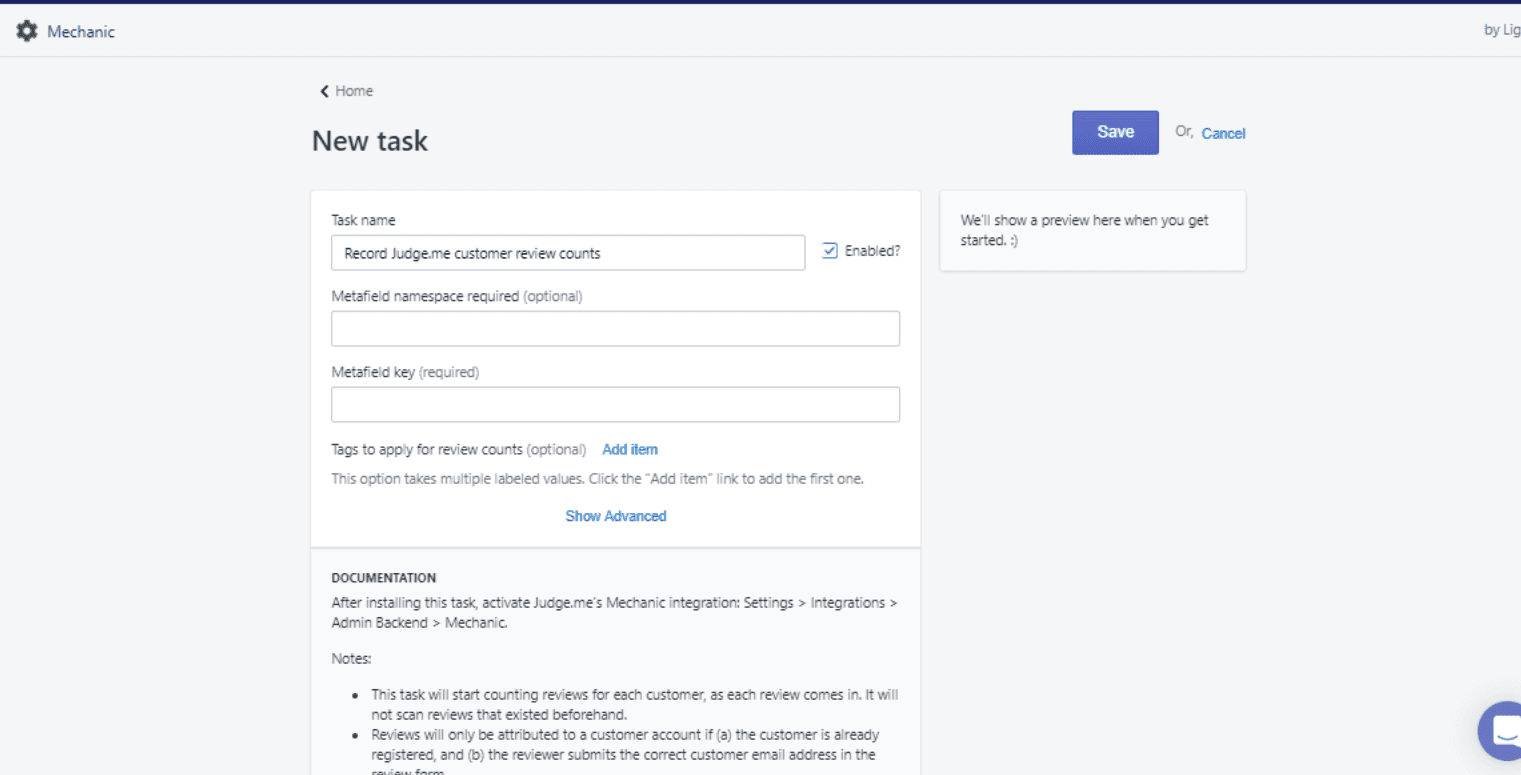Image resolution: width=1521 pixels, height=775 pixels.
Task: Focus the Task name text field
Action: tap(567, 253)
